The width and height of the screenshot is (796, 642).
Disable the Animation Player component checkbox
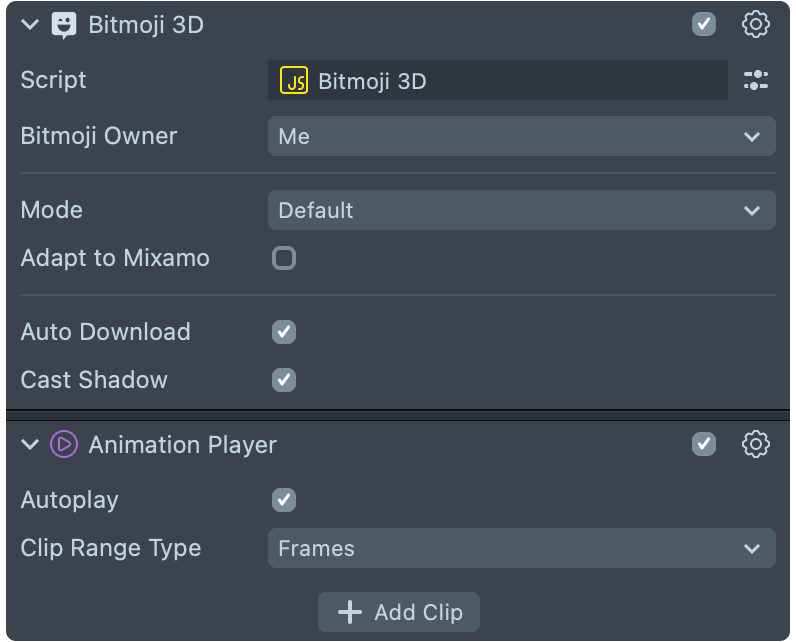[704, 444]
